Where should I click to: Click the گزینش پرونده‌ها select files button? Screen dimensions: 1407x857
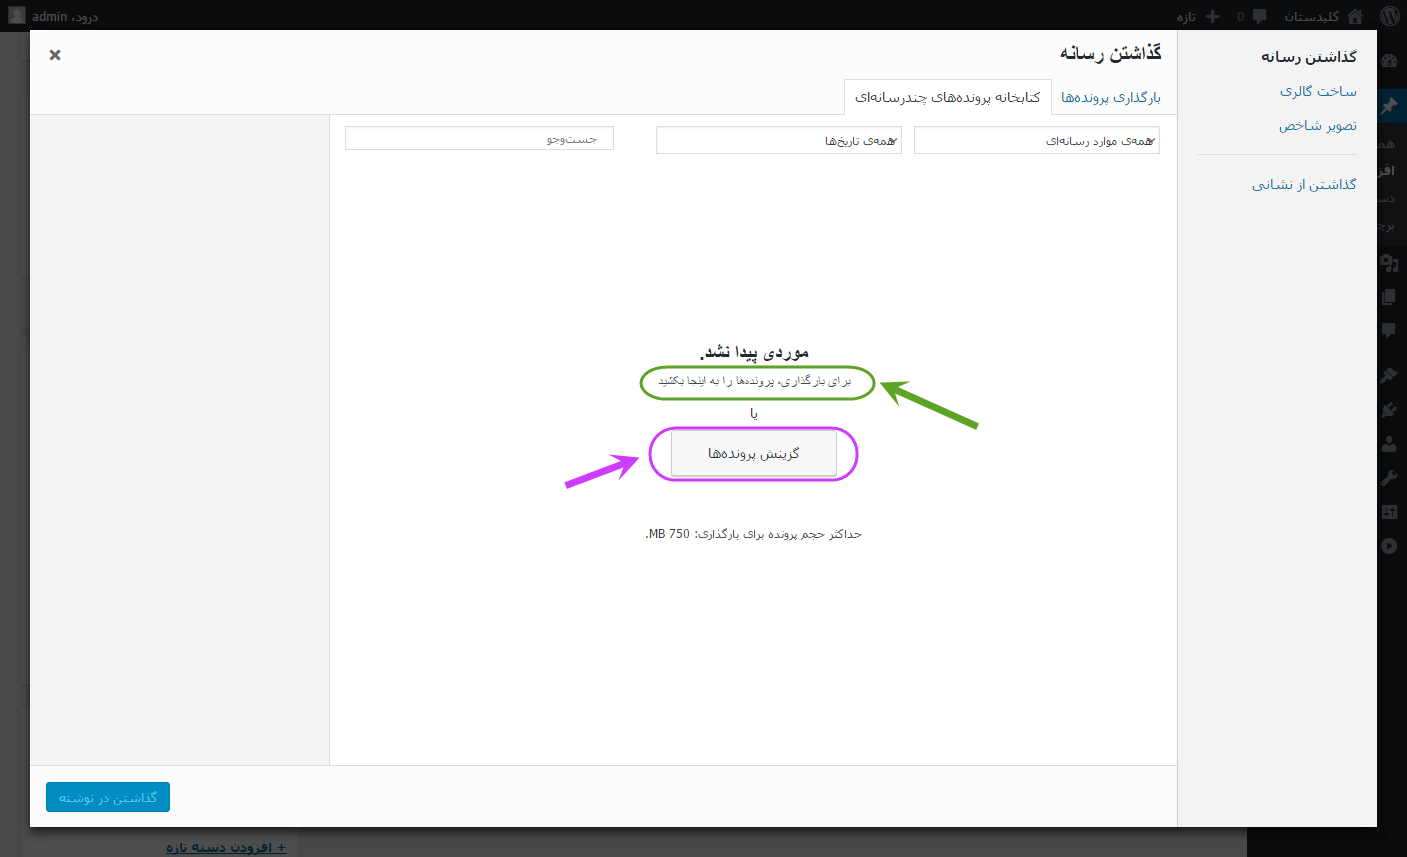[x=754, y=454]
